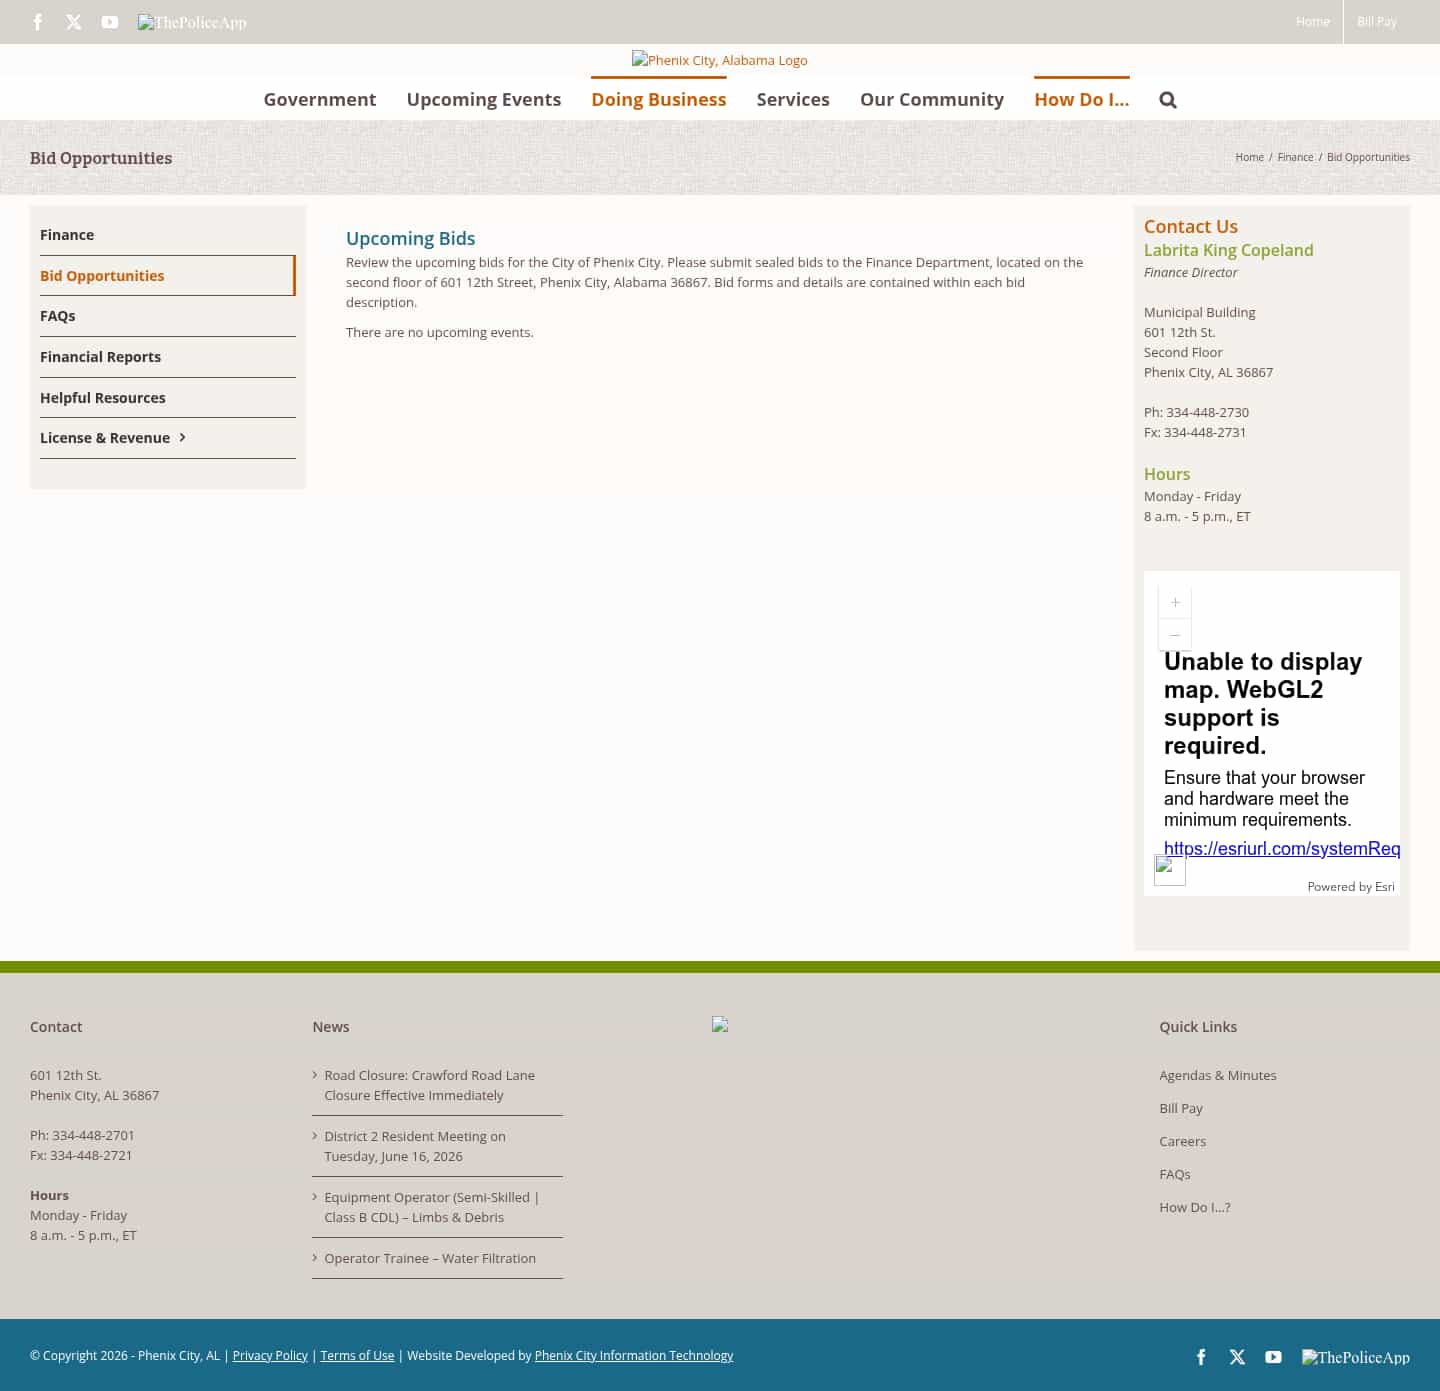The image size is (1440, 1391).
Task: Open Equipment Operator (Semi-Skilled) news item
Action: [431, 1207]
